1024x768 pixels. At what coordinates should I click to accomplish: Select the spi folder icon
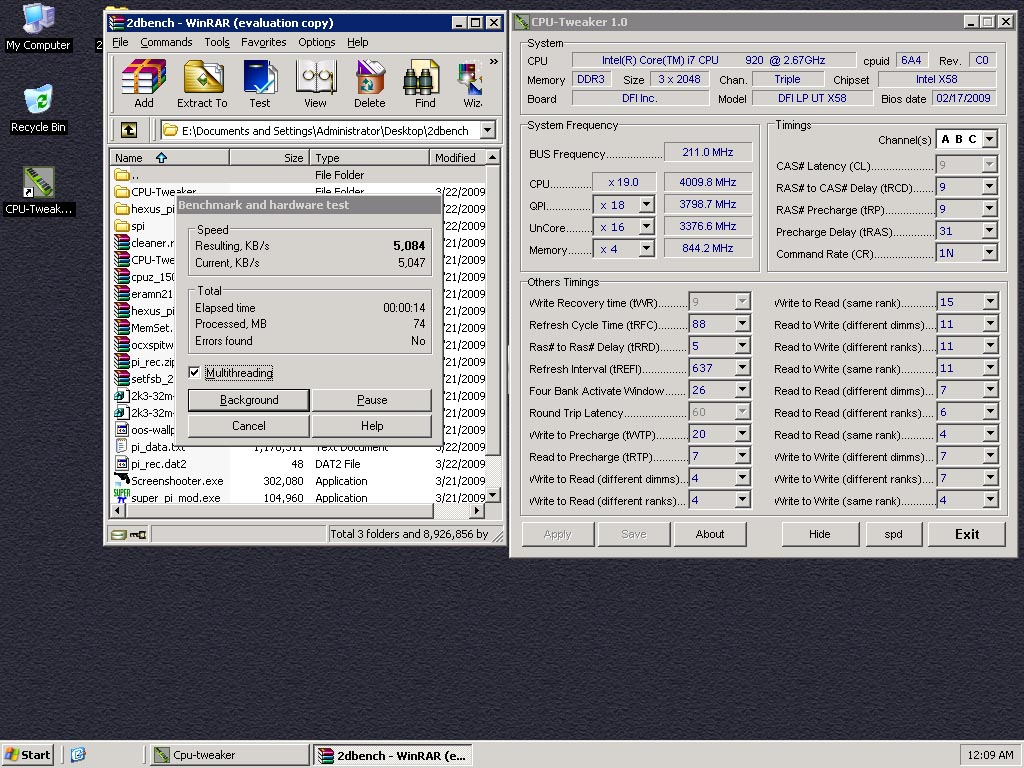(121, 225)
